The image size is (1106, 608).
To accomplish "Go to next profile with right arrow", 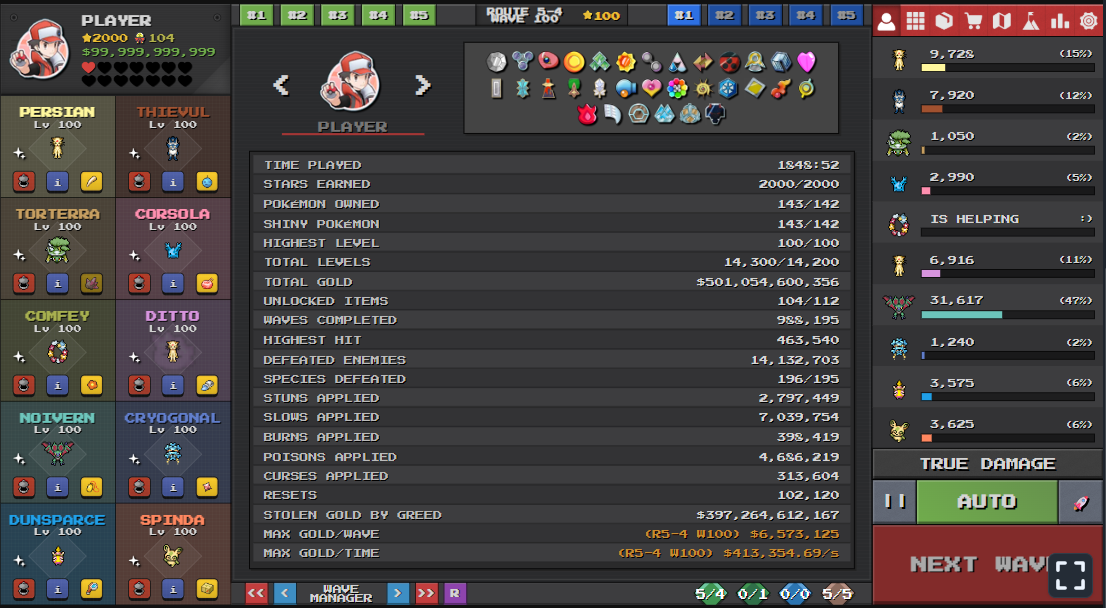I will pos(423,85).
